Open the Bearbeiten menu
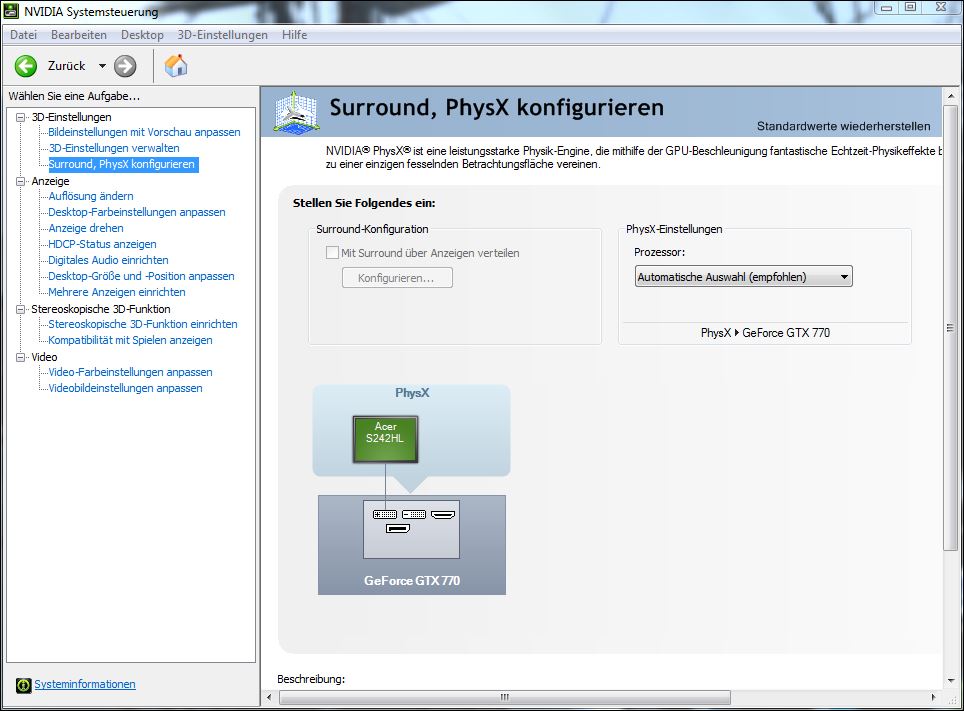 pos(79,35)
